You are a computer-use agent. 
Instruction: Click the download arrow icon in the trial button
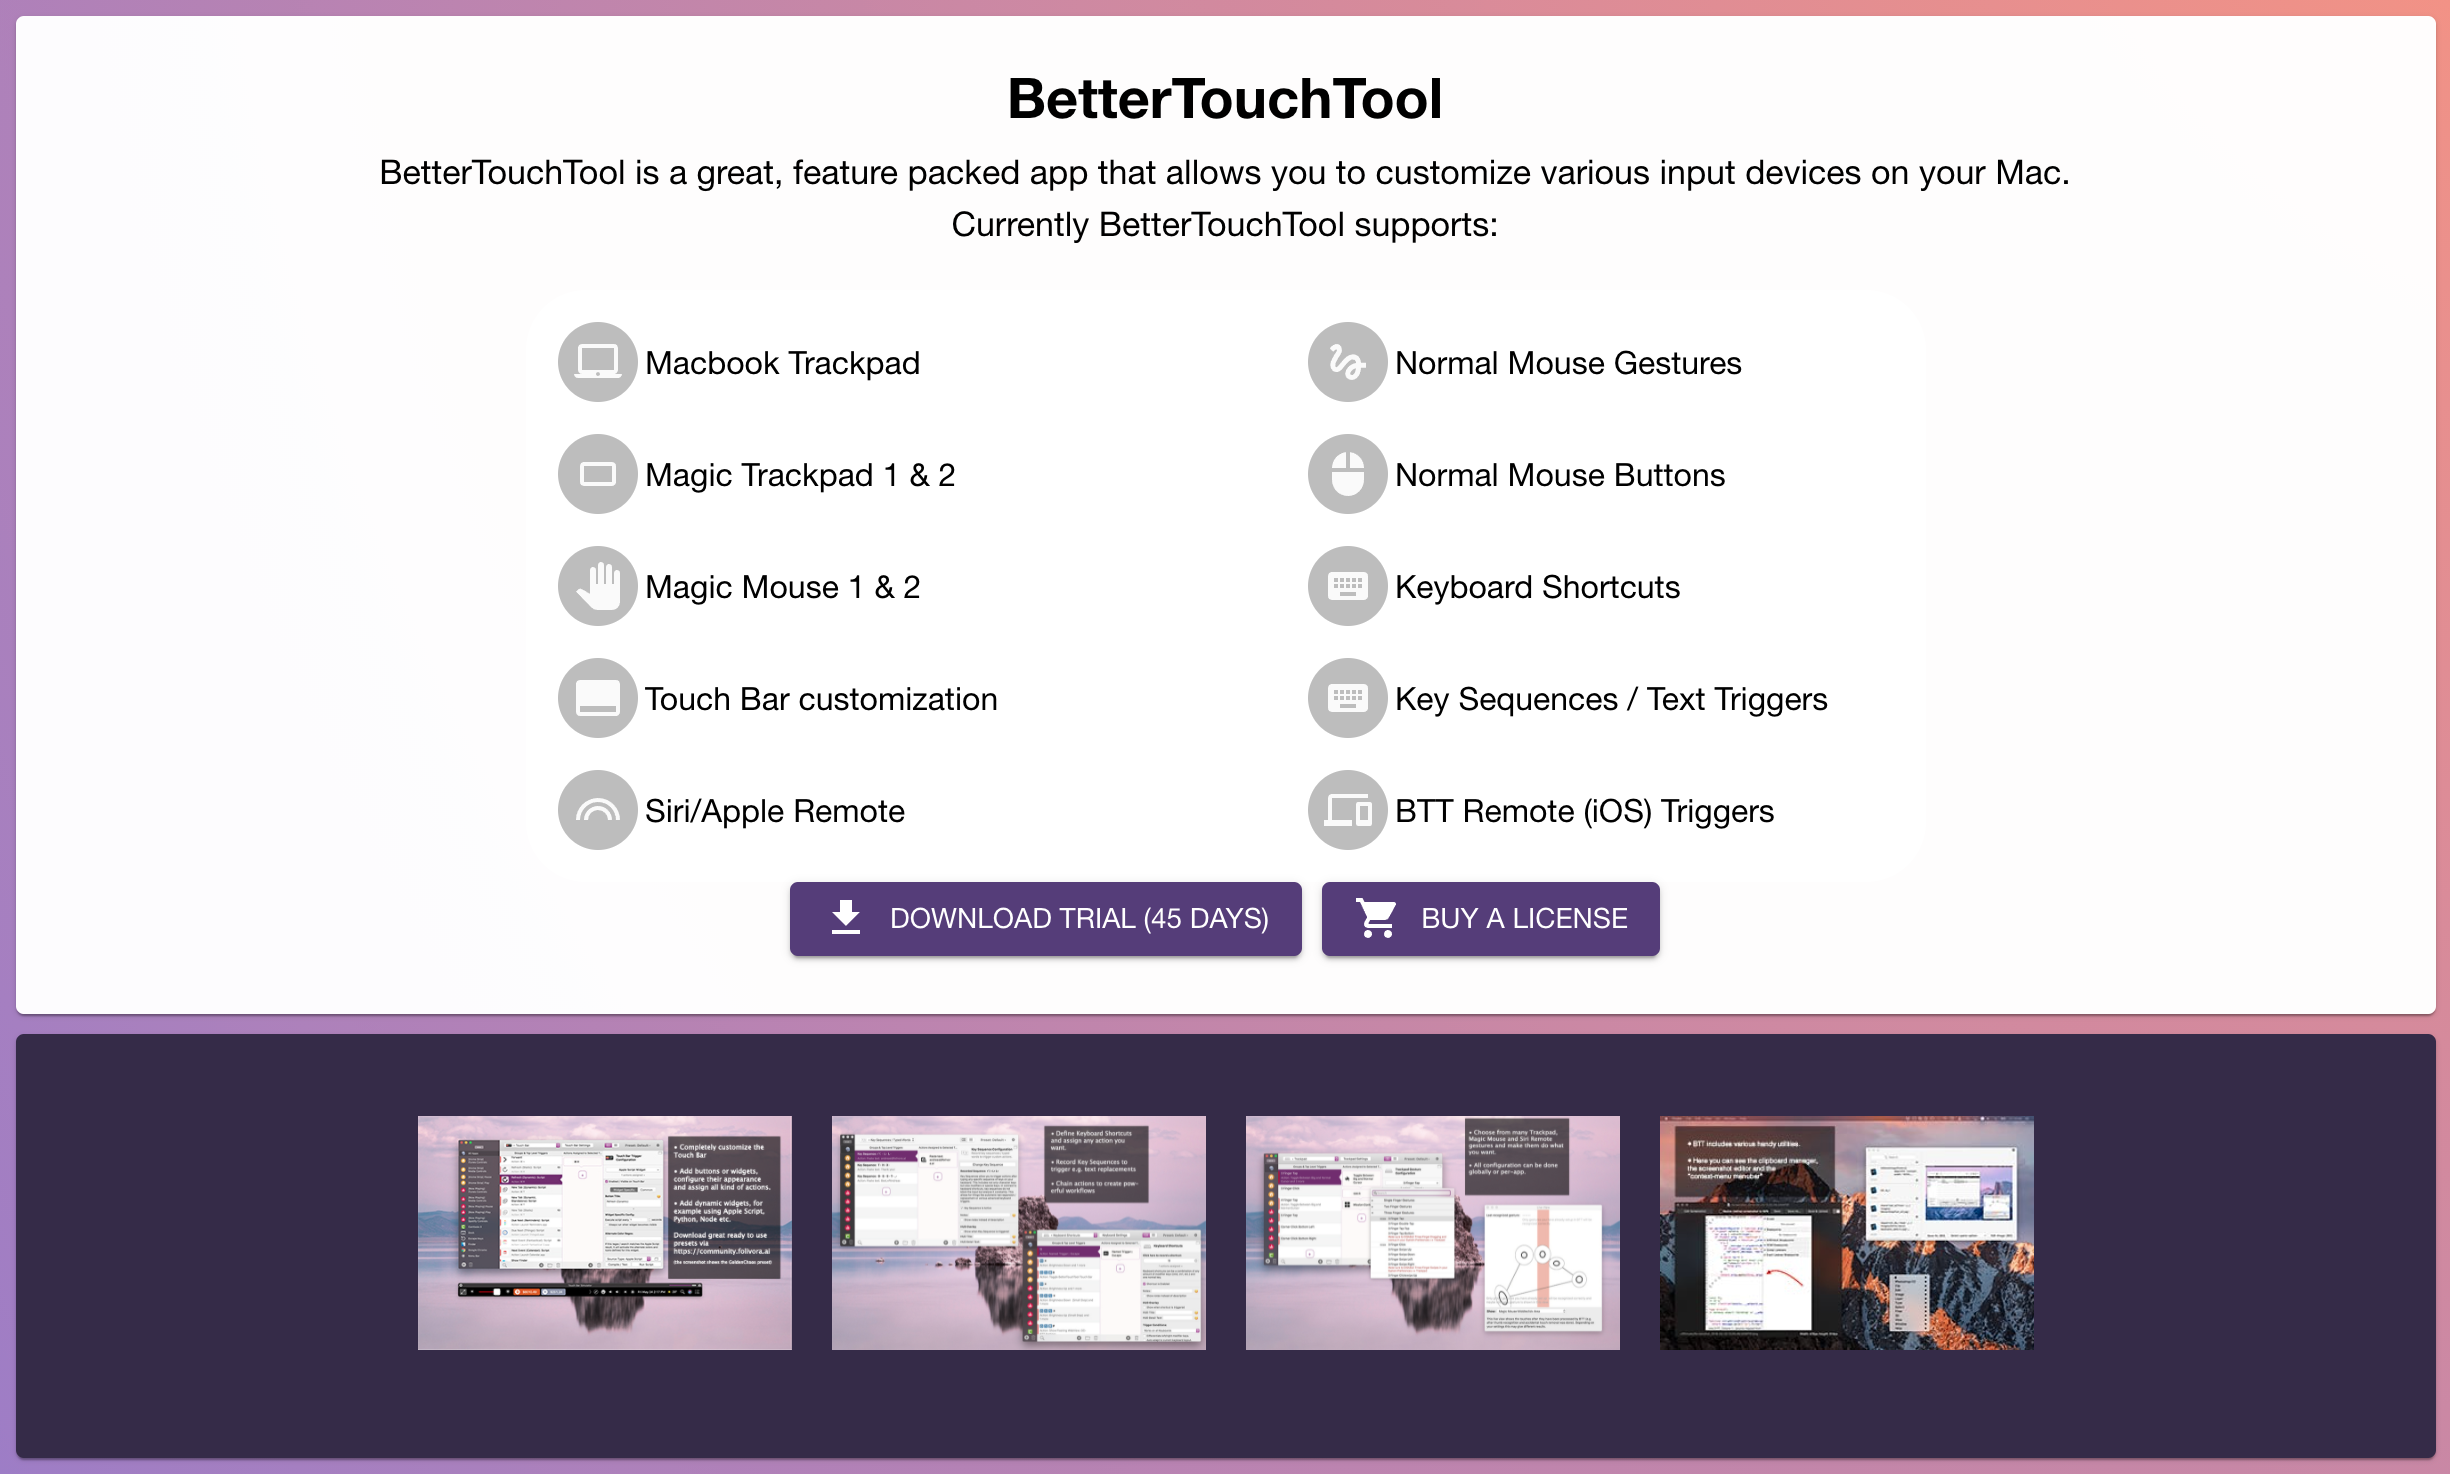click(x=846, y=918)
